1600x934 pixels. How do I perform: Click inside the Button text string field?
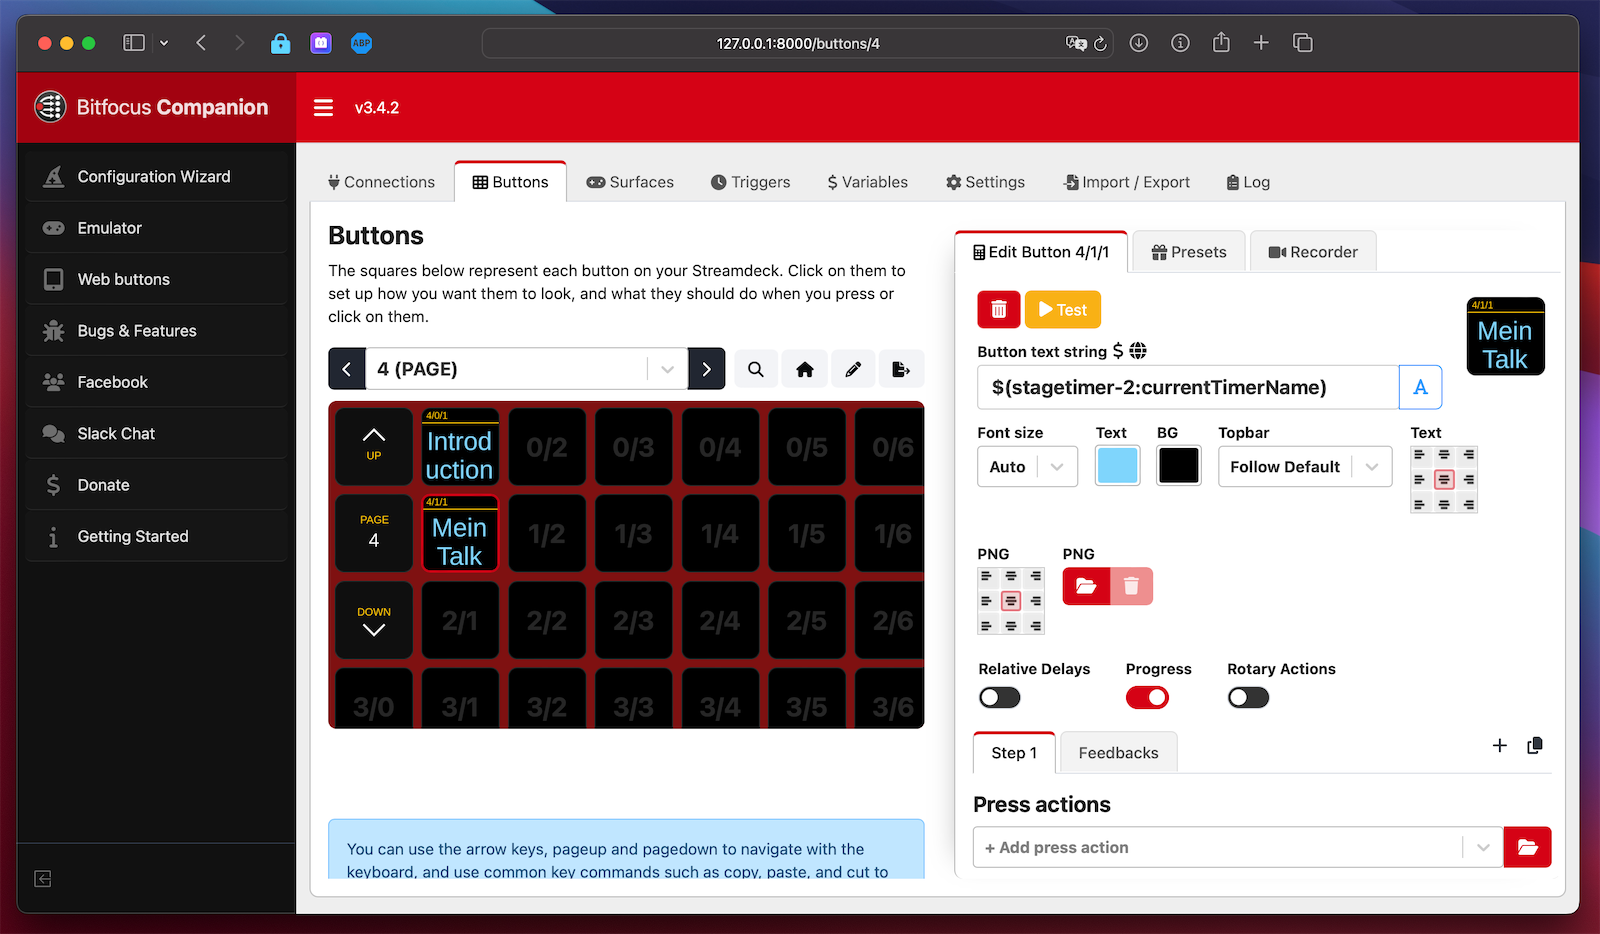coord(1180,387)
